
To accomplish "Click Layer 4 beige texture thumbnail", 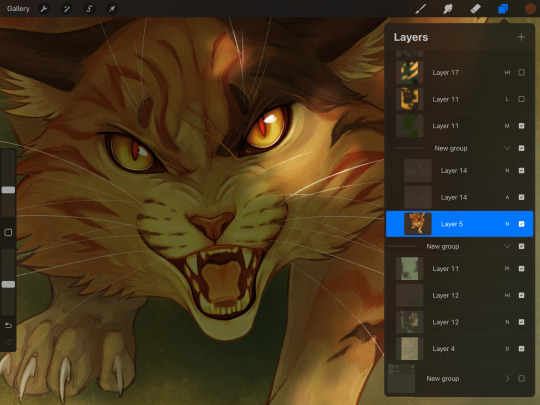I will [x=409, y=349].
